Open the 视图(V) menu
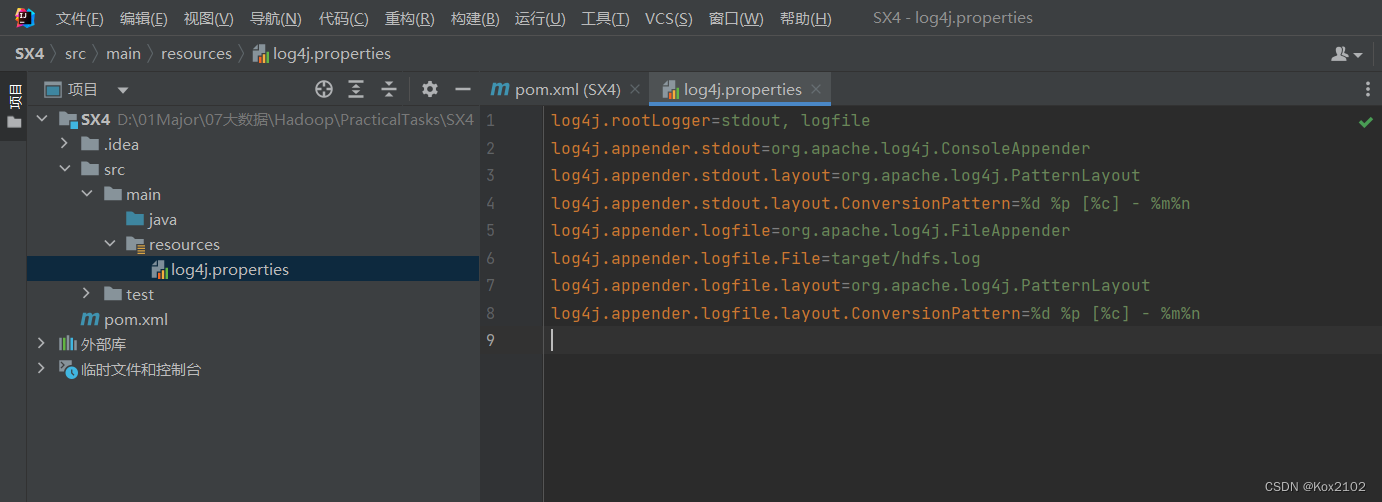 pos(208,19)
